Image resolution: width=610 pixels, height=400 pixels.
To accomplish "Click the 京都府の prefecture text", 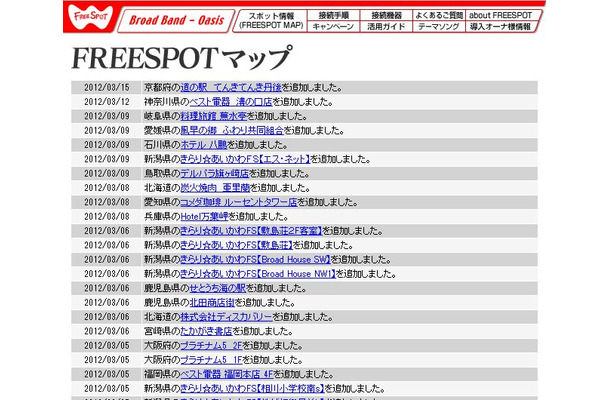I will [162, 88].
